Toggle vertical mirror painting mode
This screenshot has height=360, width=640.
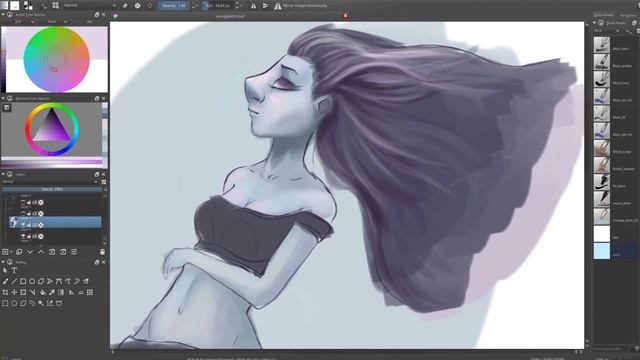point(266,6)
